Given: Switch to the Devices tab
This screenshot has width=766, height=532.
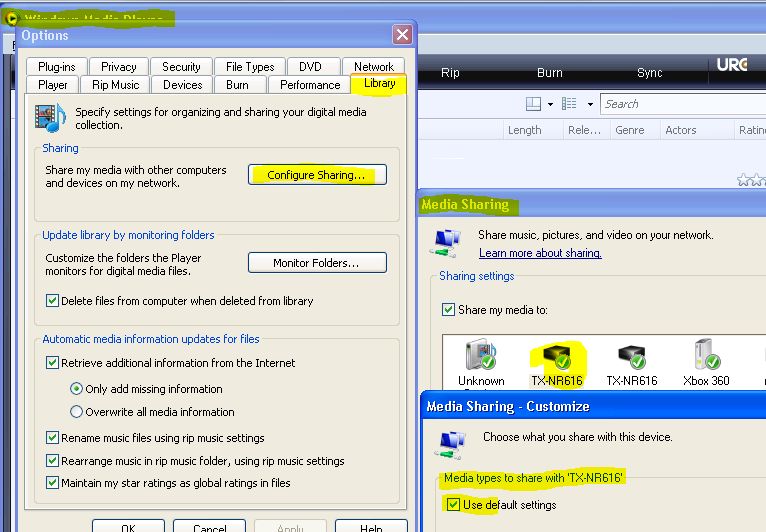Looking at the screenshot, I should 182,85.
